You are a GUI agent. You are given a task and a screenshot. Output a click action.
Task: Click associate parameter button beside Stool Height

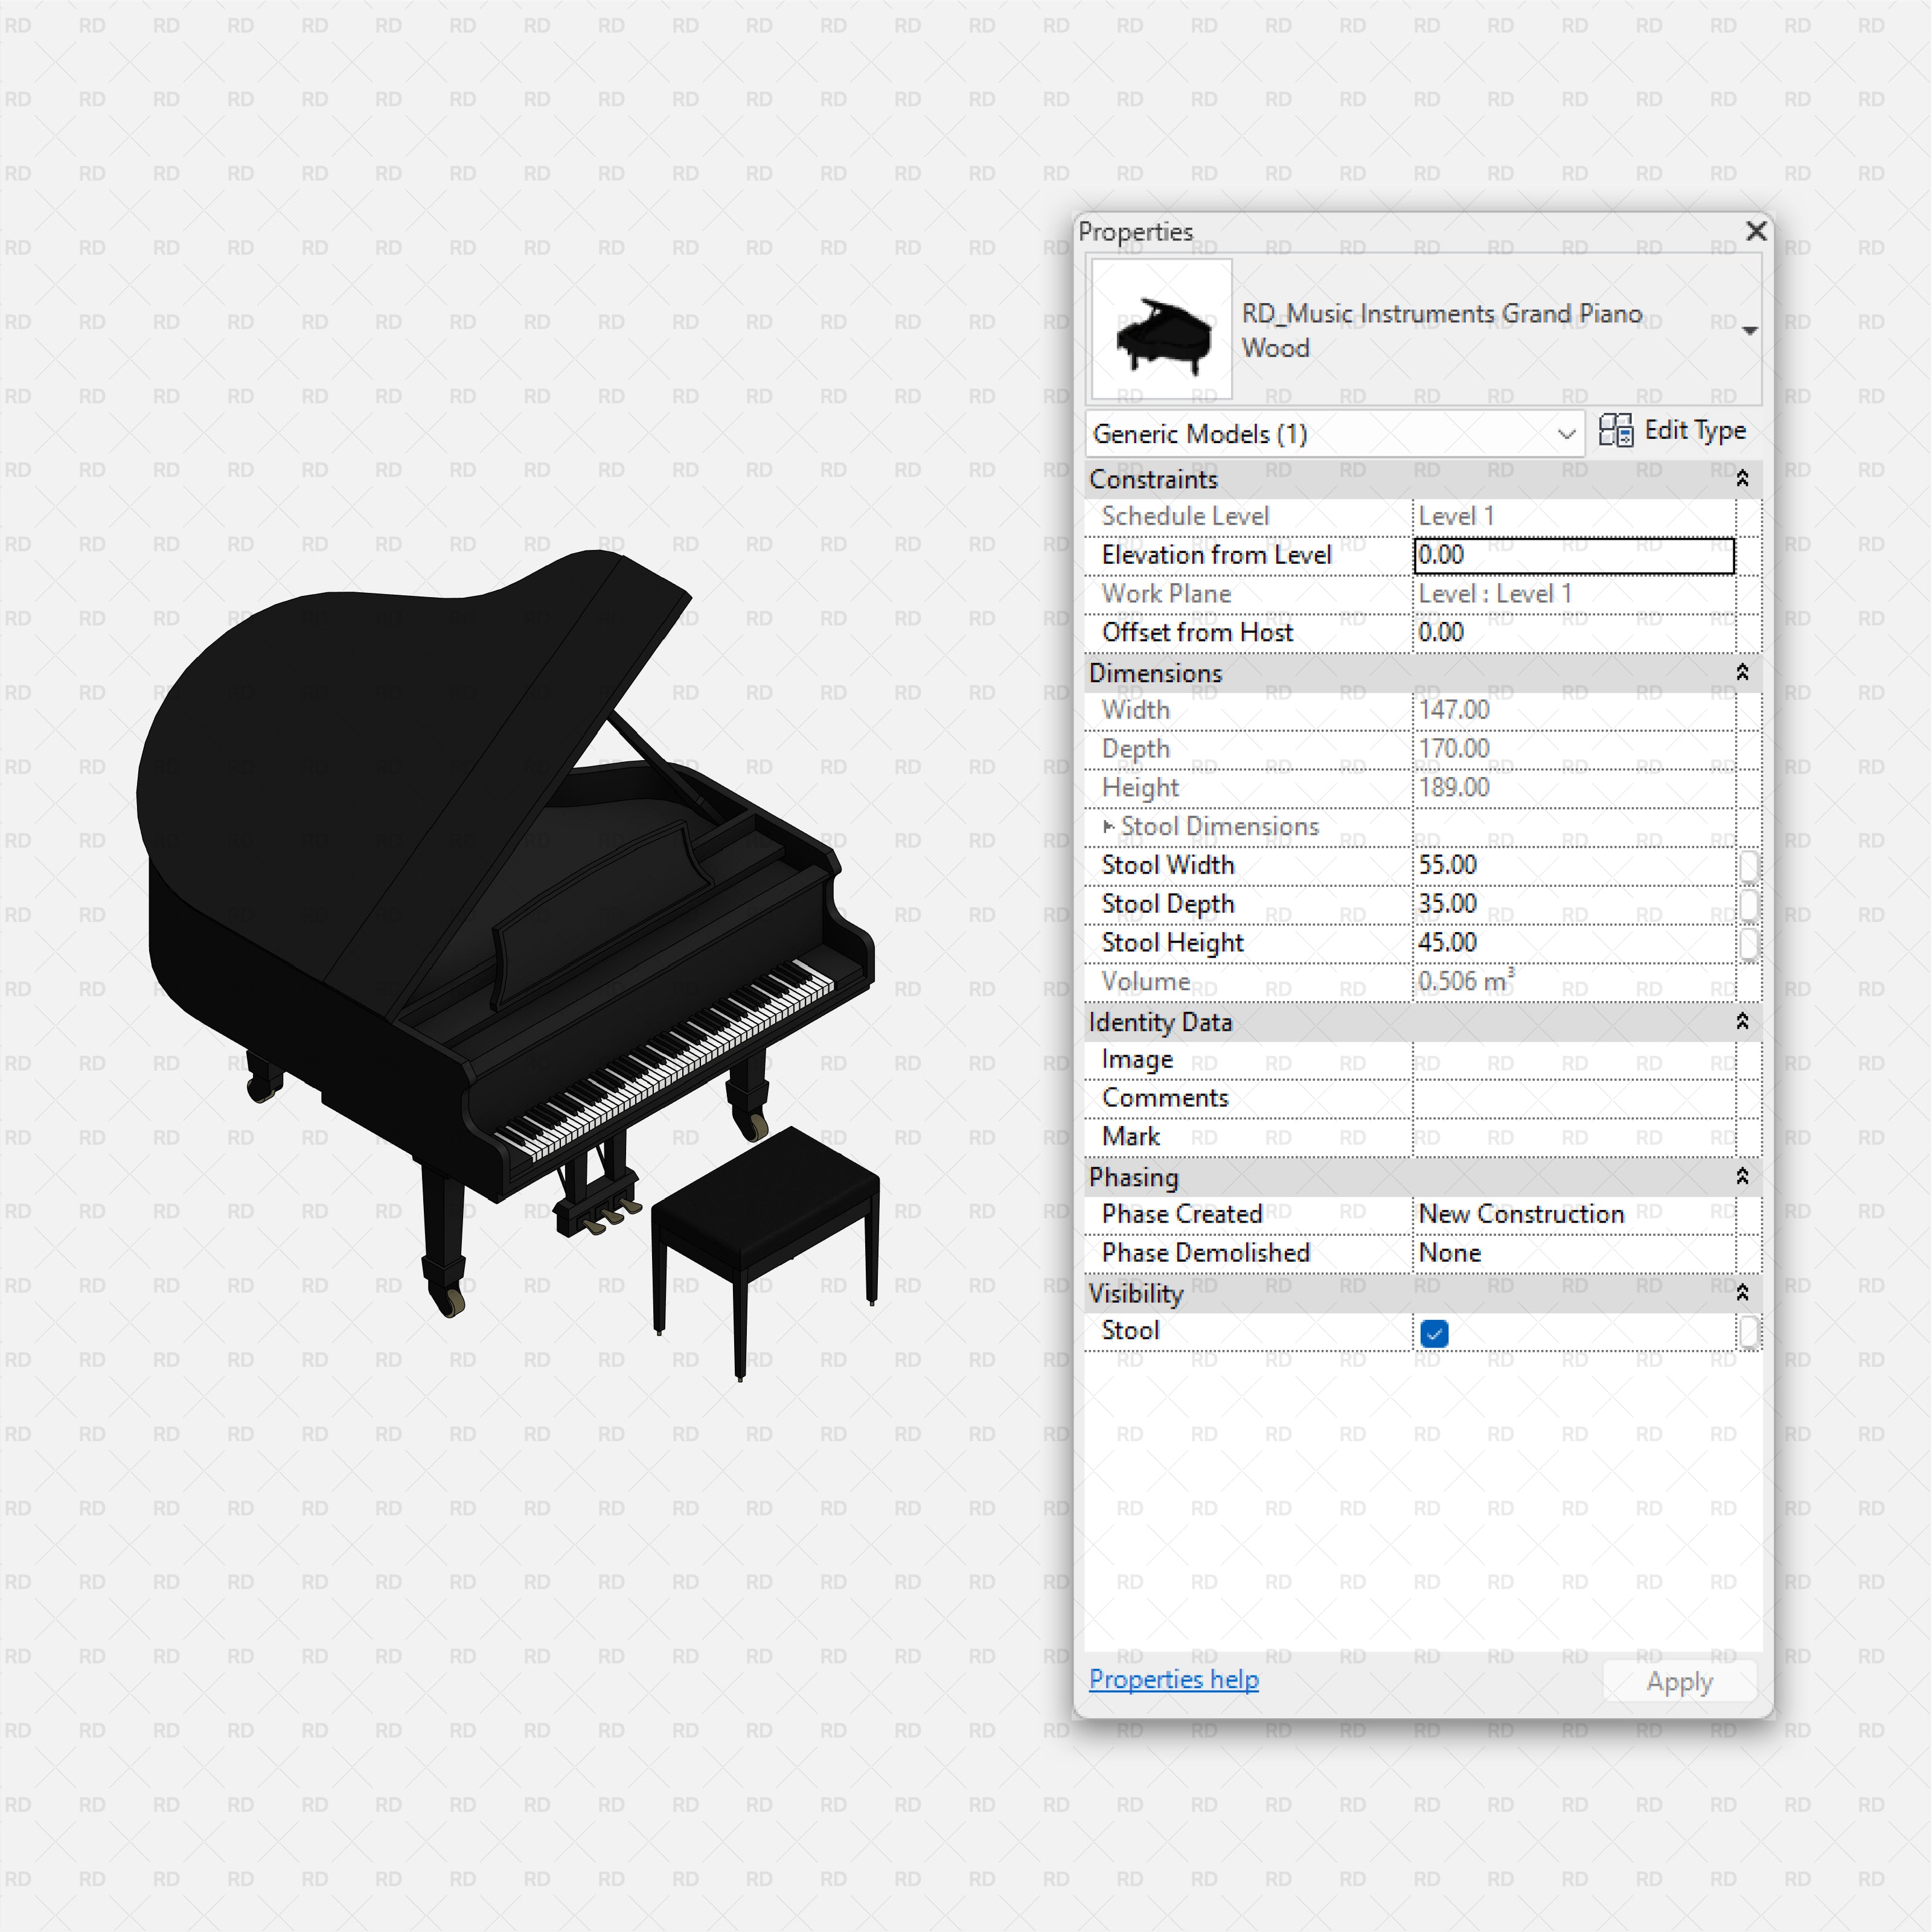(x=1749, y=943)
